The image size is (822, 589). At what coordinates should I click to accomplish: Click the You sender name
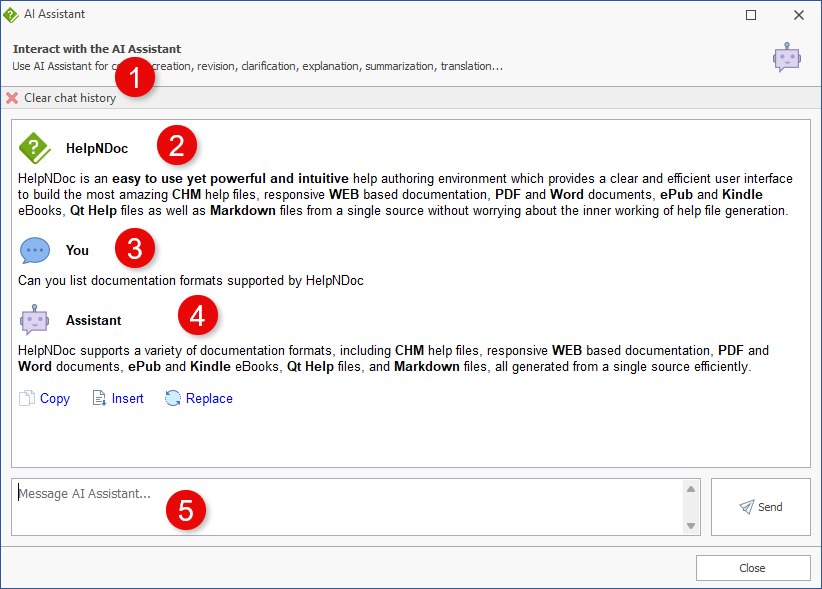click(x=77, y=250)
